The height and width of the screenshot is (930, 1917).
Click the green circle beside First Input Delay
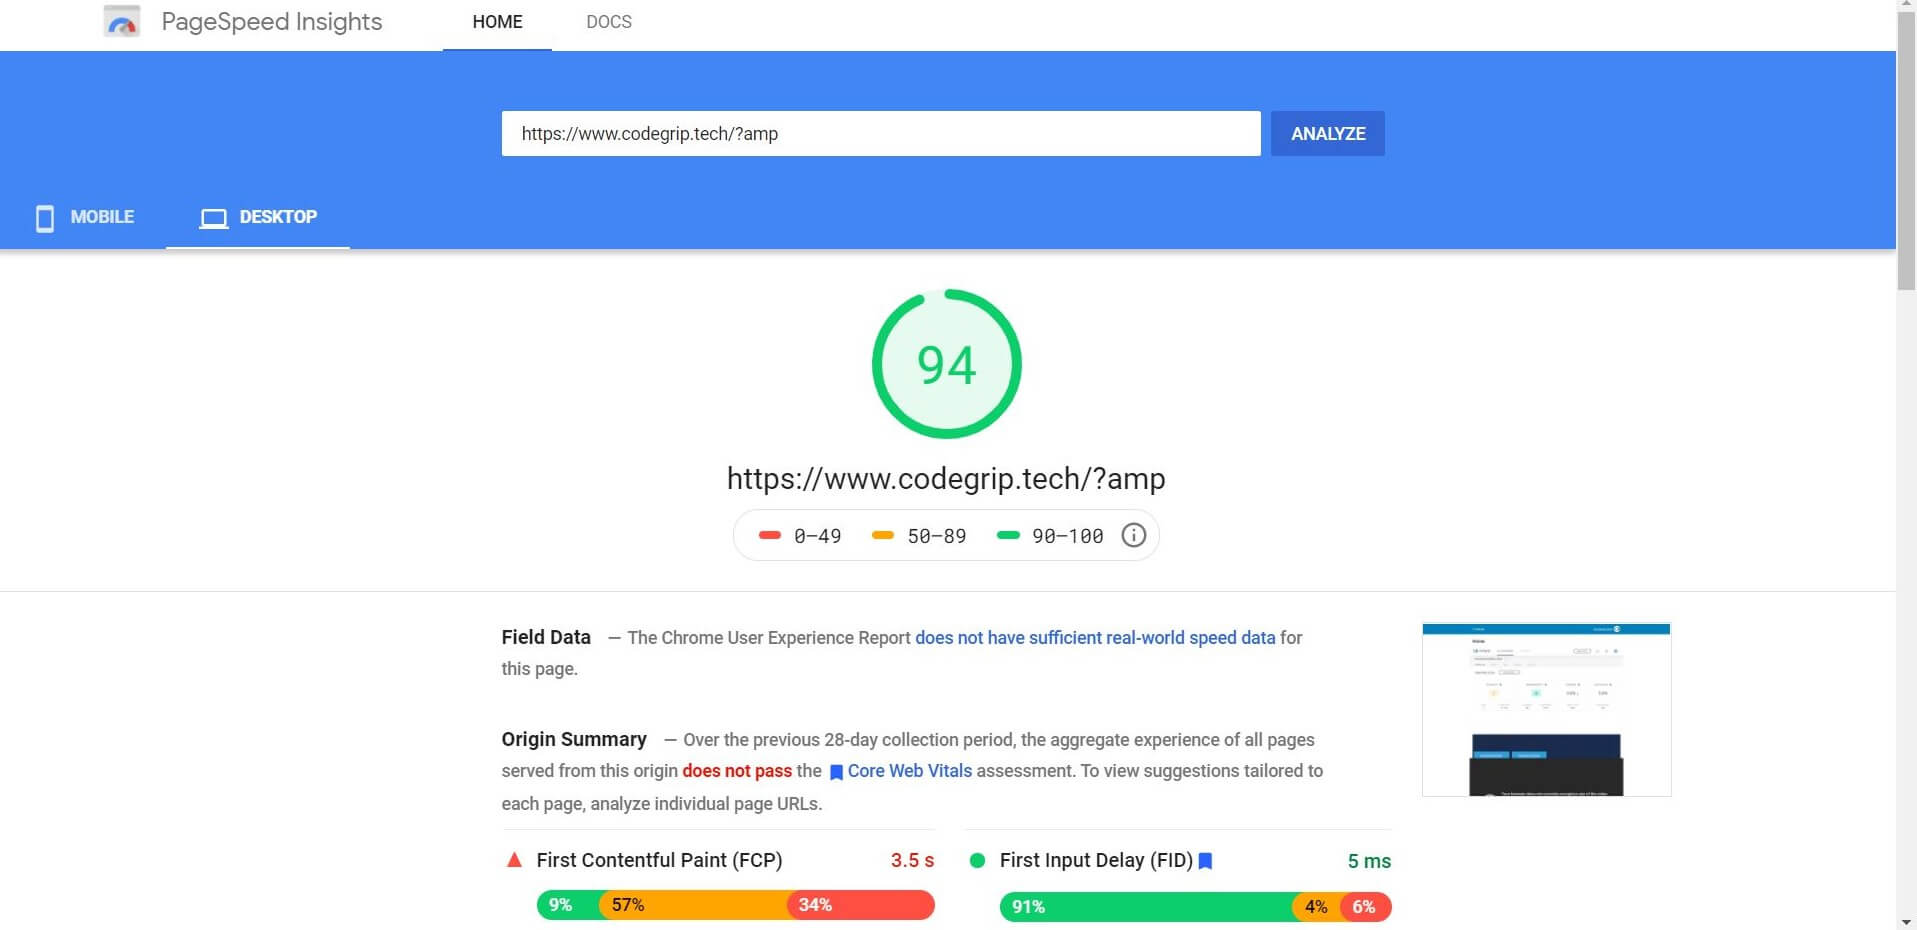click(x=977, y=860)
